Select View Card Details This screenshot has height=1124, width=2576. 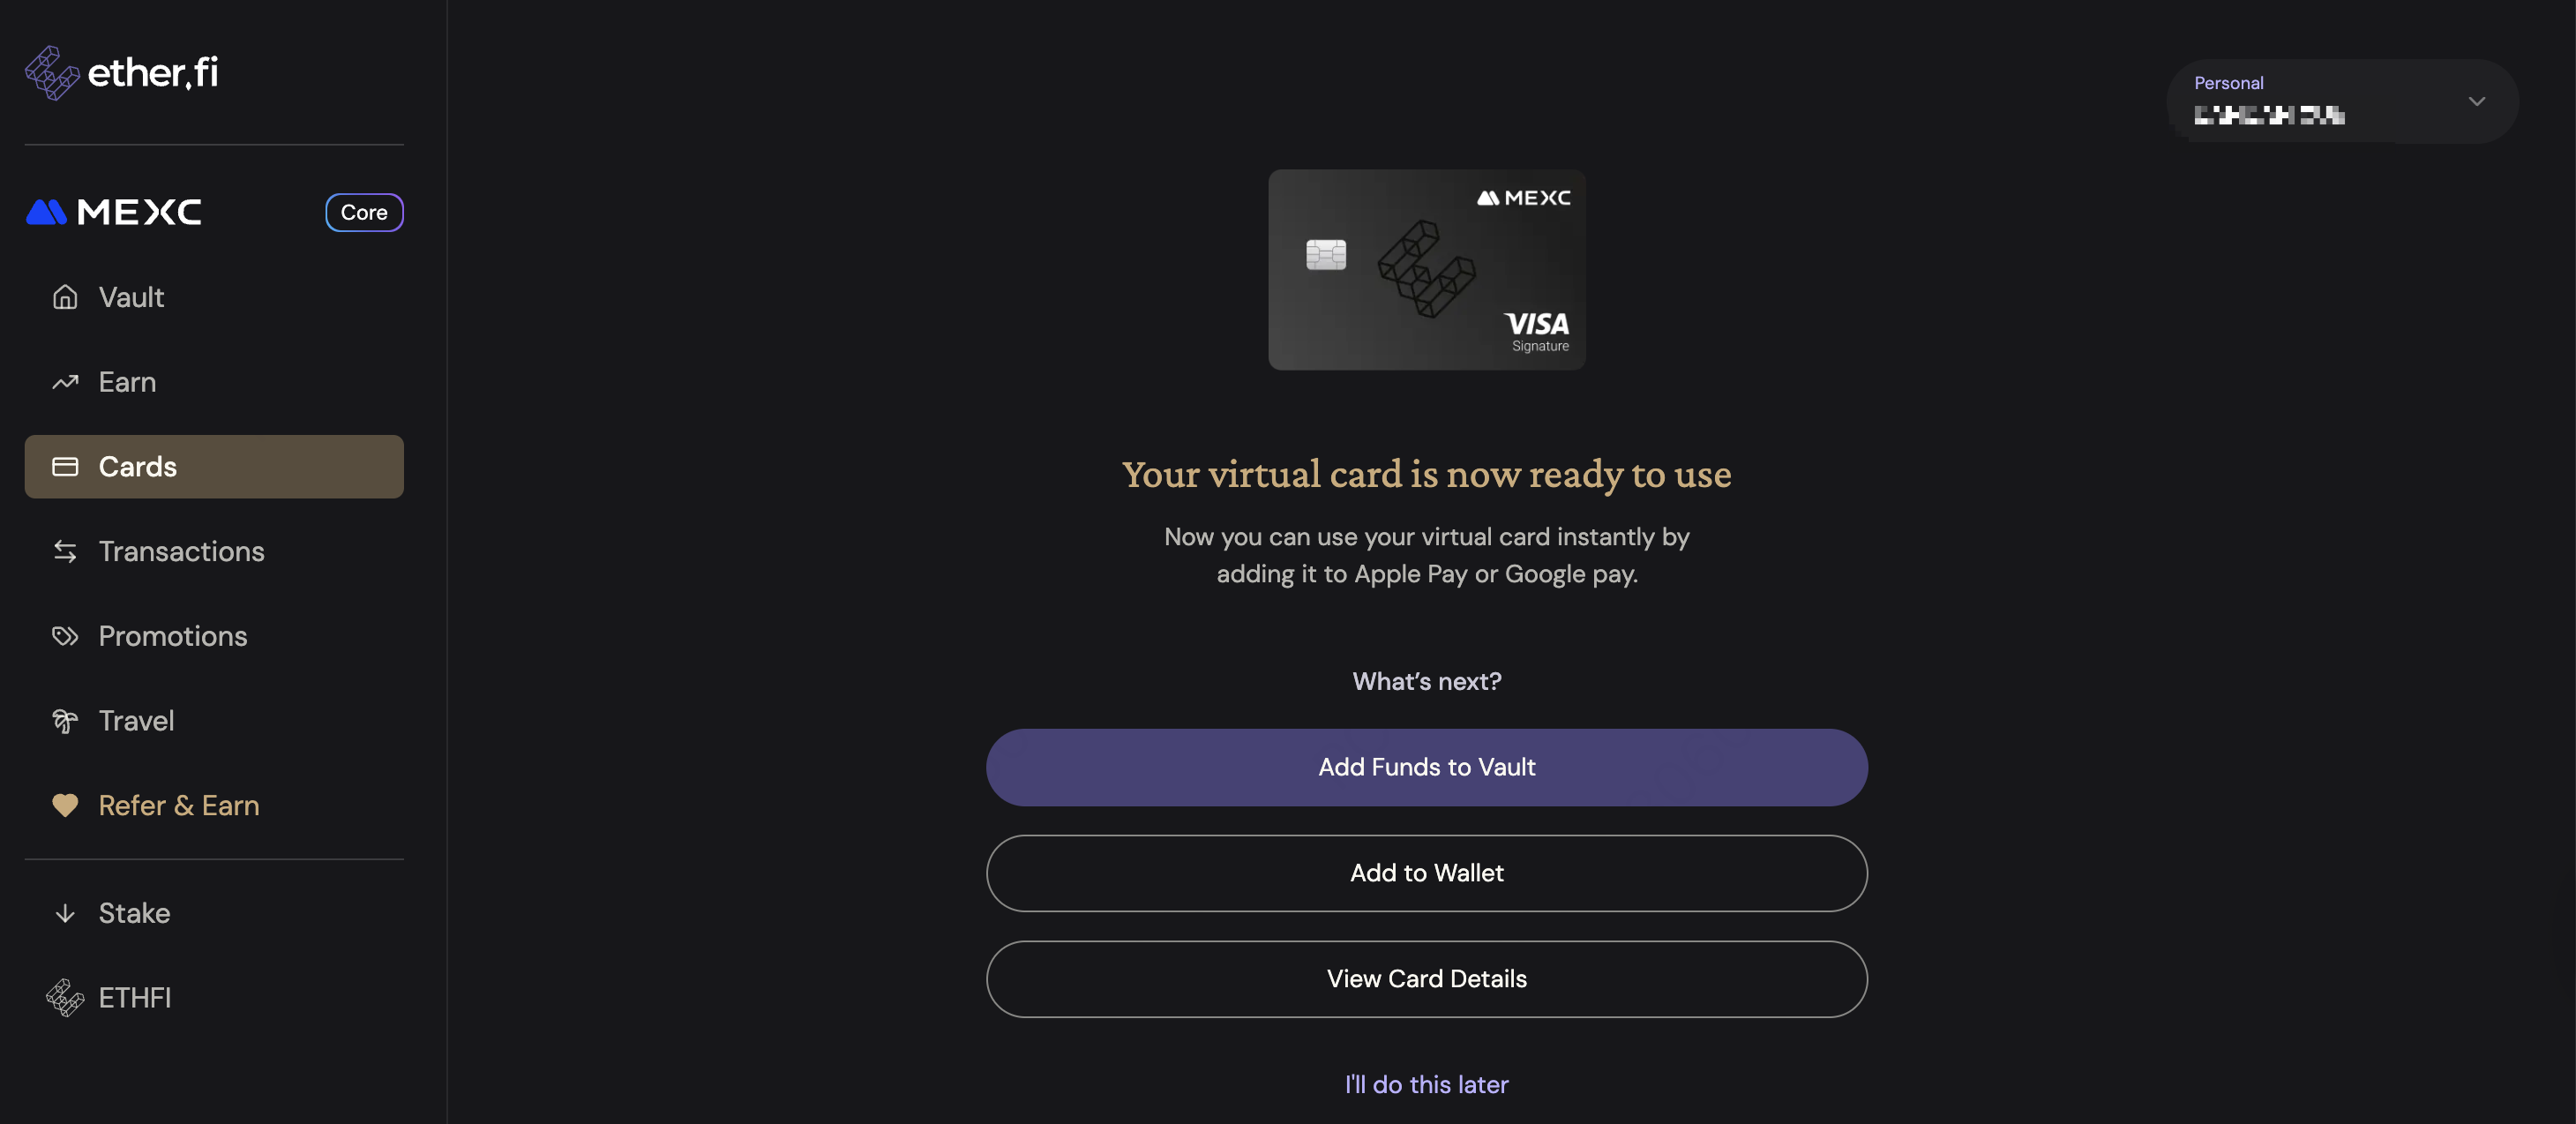click(1426, 979)
